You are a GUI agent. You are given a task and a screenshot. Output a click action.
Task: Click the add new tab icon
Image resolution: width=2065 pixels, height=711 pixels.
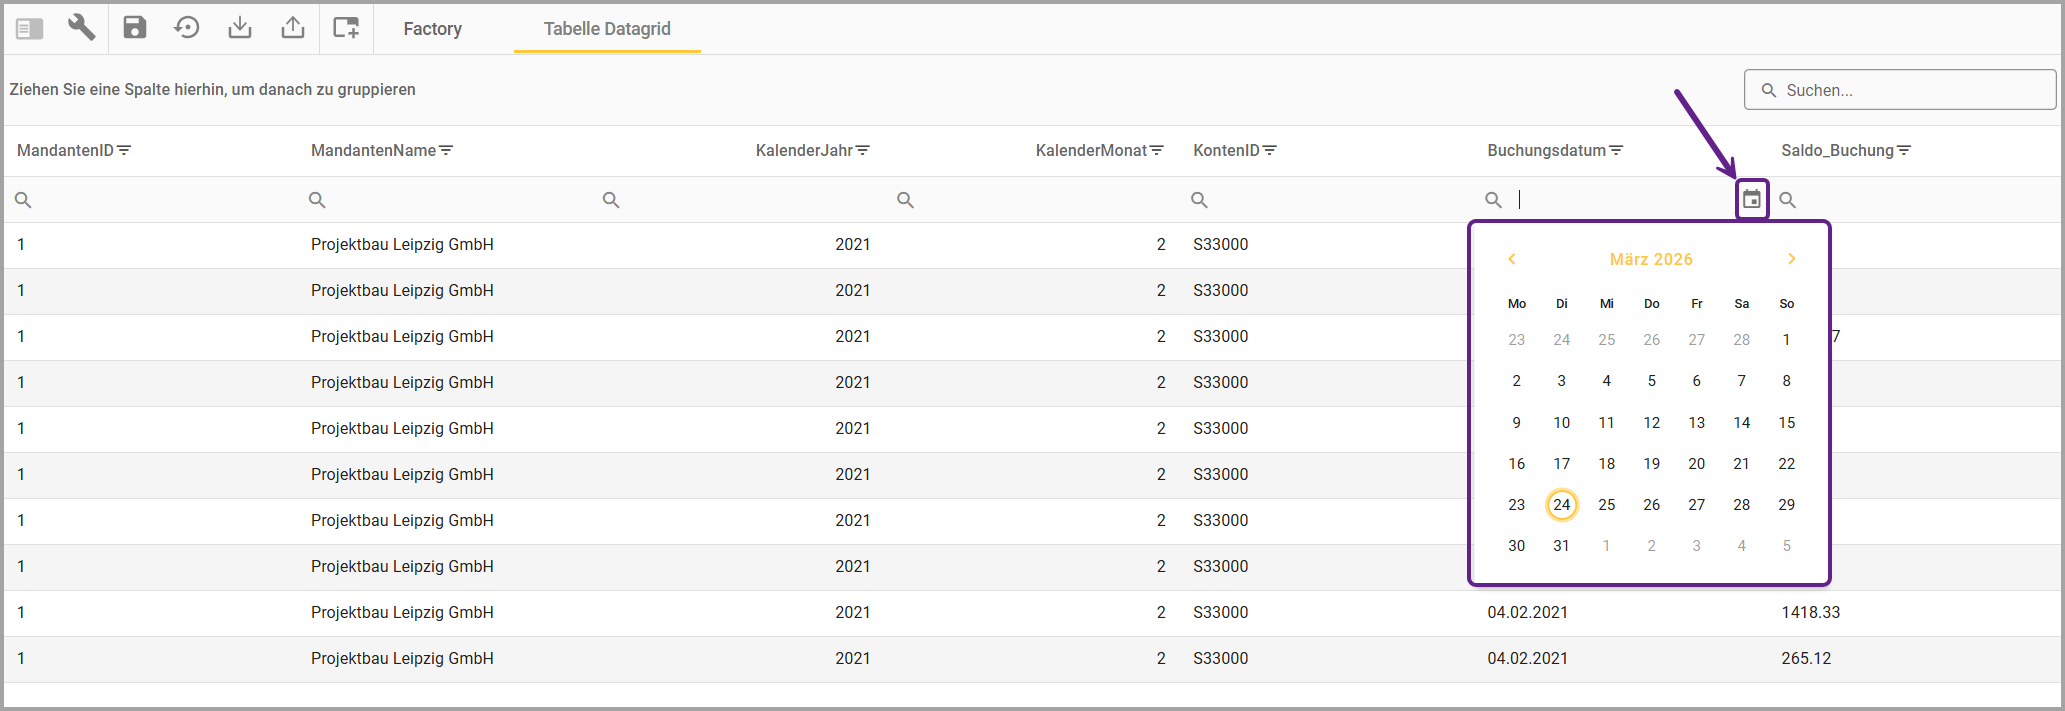pyautogui.click(x=346, y=28)
